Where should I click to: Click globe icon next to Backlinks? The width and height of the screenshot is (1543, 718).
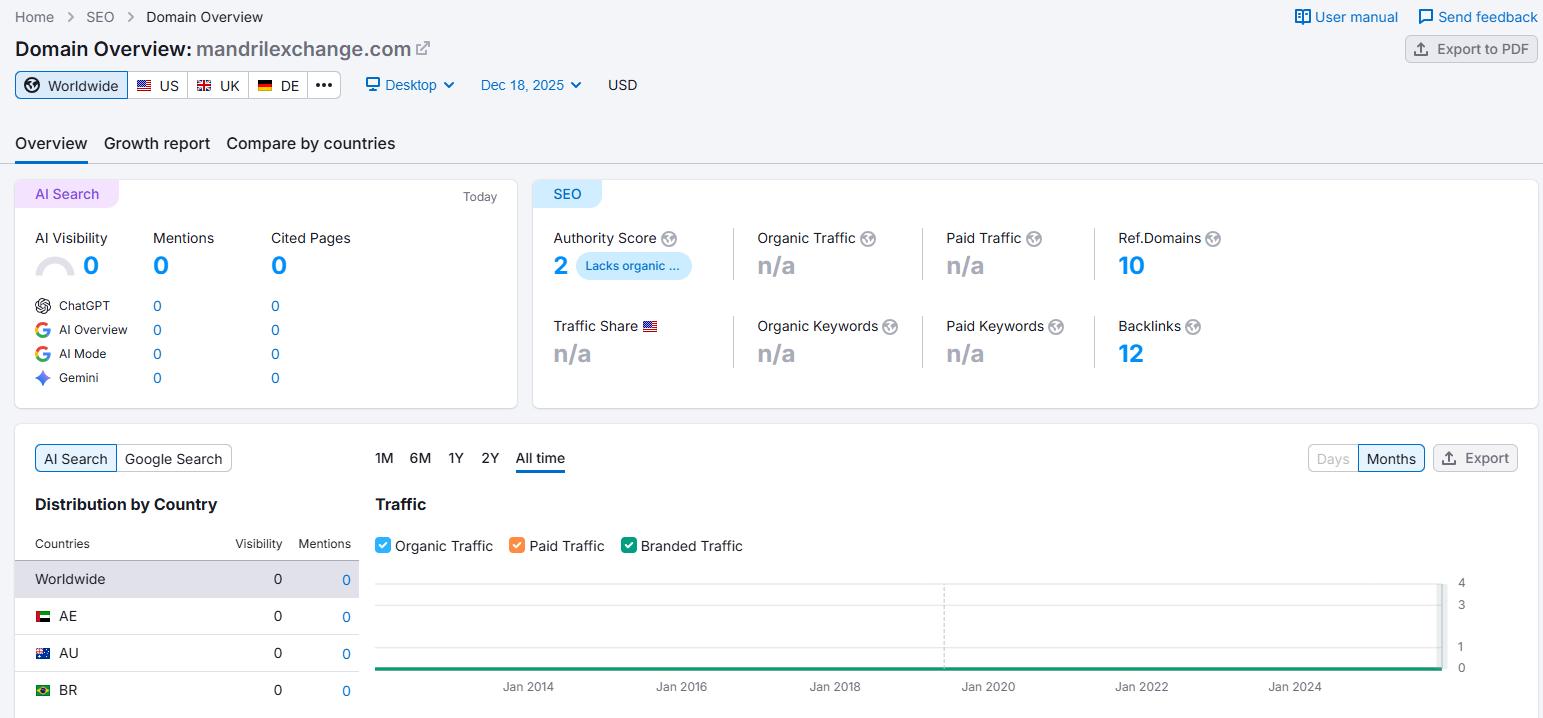tap(1193, 327)
